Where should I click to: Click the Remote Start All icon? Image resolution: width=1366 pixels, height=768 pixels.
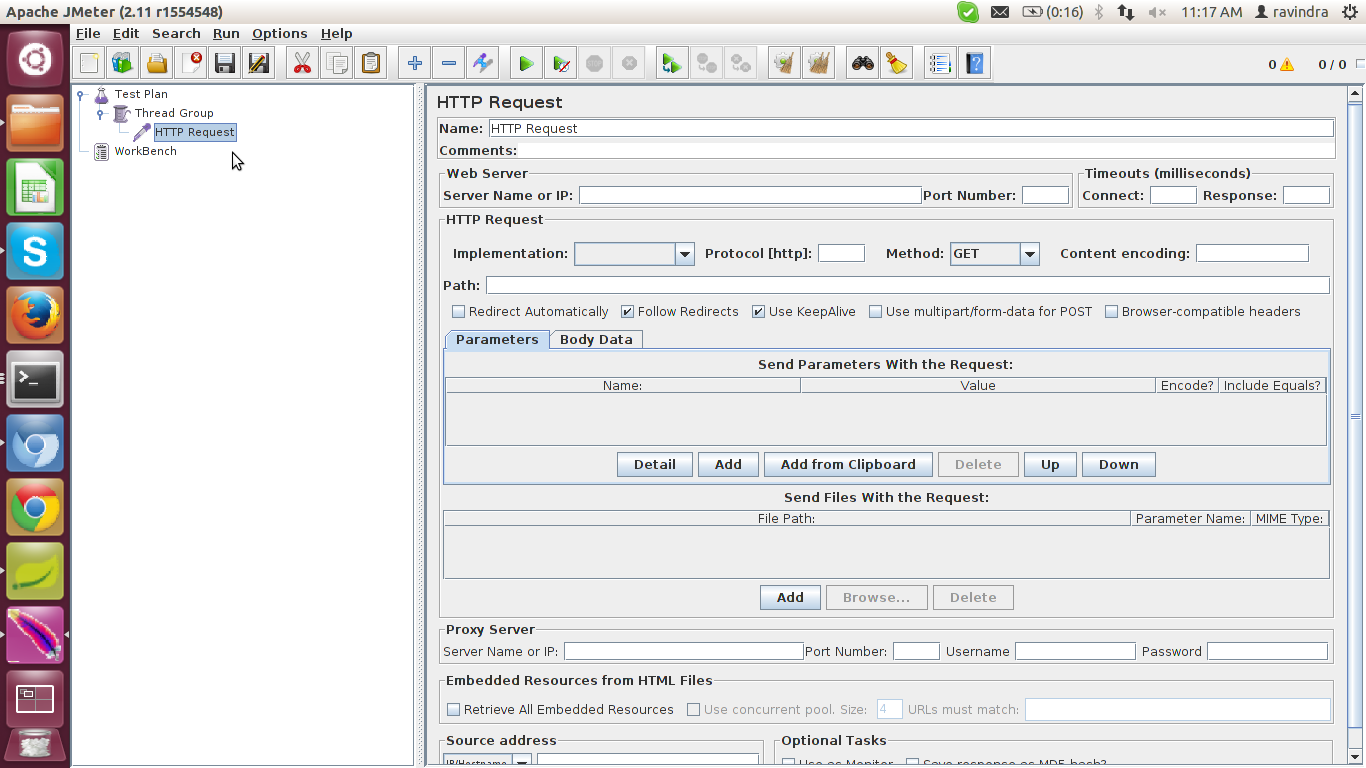pos(672,64)
